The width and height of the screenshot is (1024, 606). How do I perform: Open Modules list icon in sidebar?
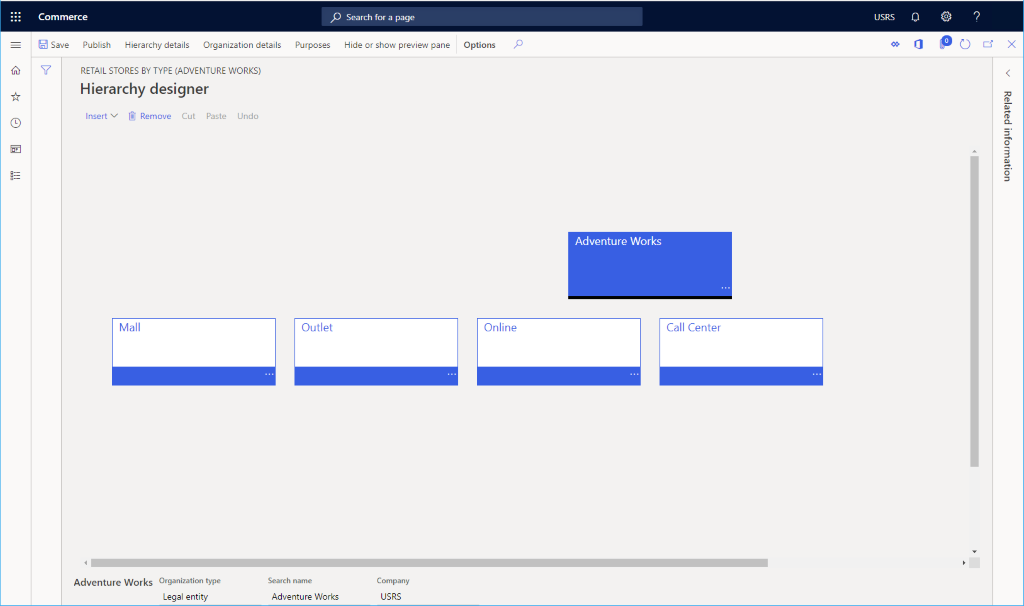16,175
